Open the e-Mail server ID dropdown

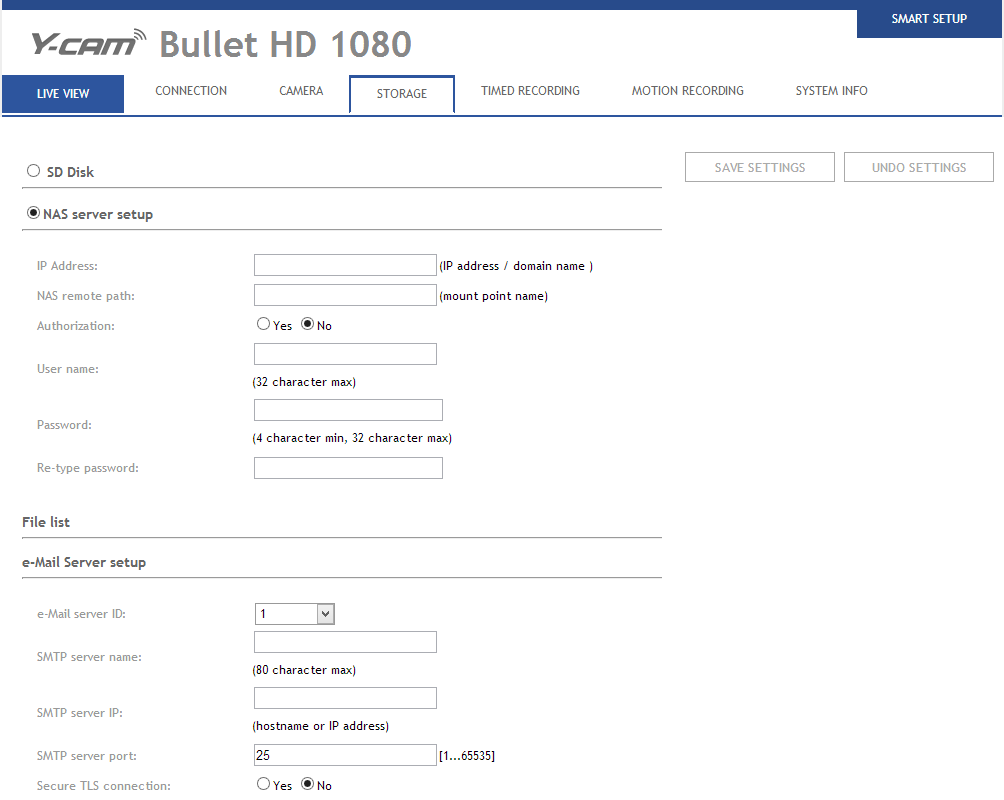(295, 614)
